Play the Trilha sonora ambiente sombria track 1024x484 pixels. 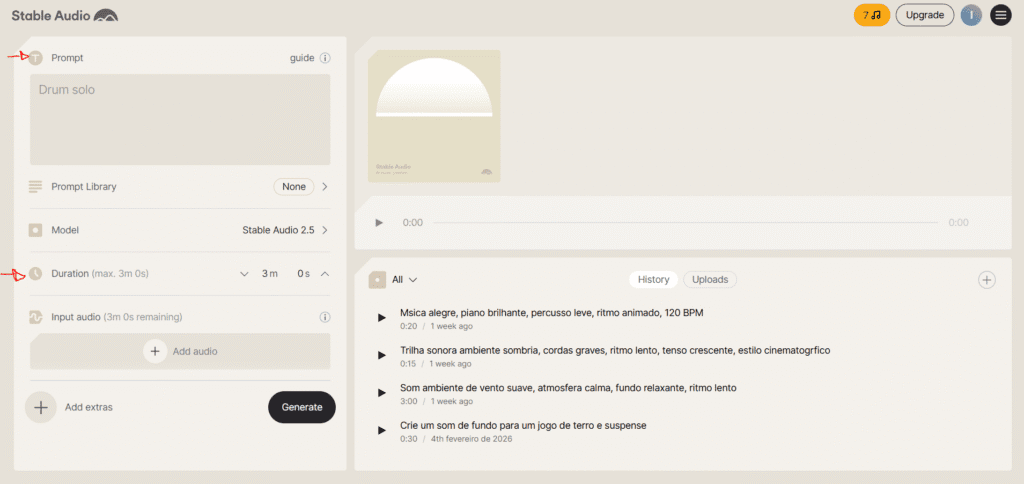point(382,356)
